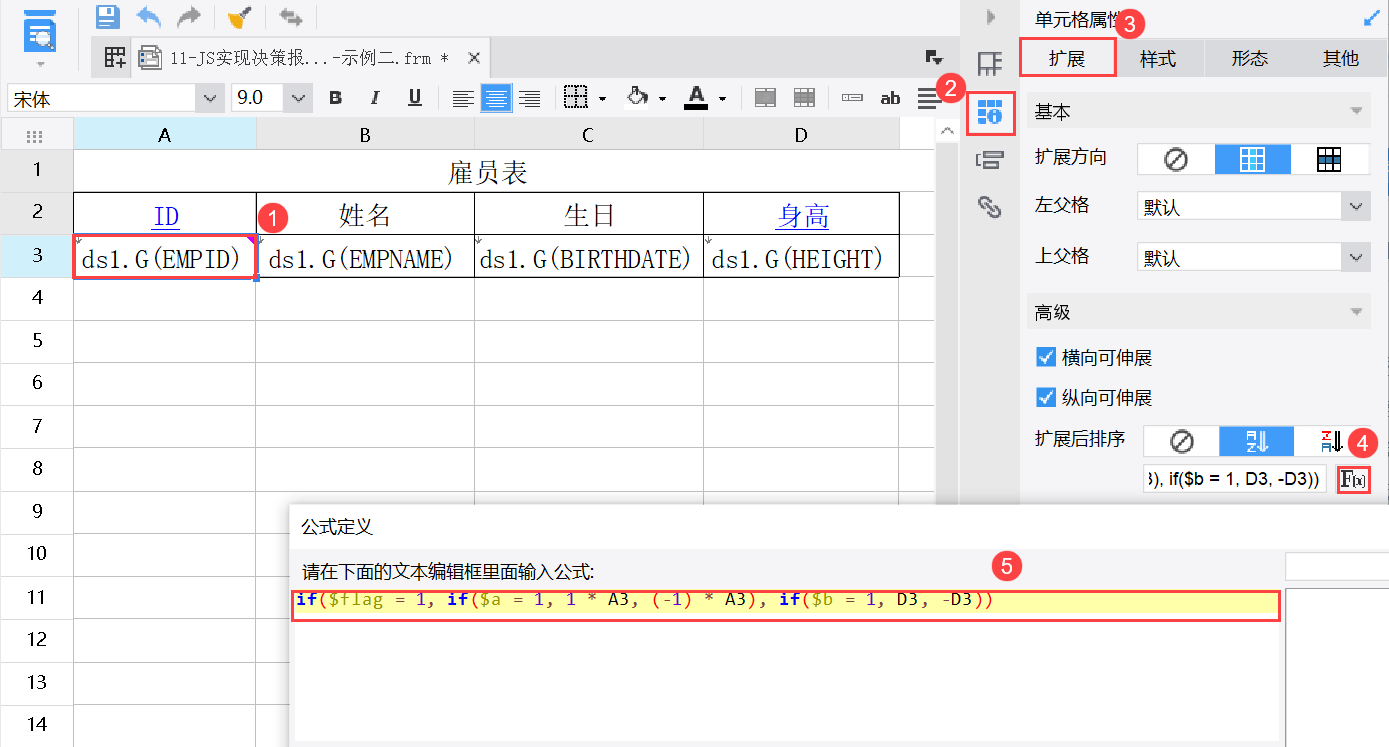This screenshot has width=1389, height=747.
Task: Click the 身高 link in cell D2
Action: coord(802,215)
